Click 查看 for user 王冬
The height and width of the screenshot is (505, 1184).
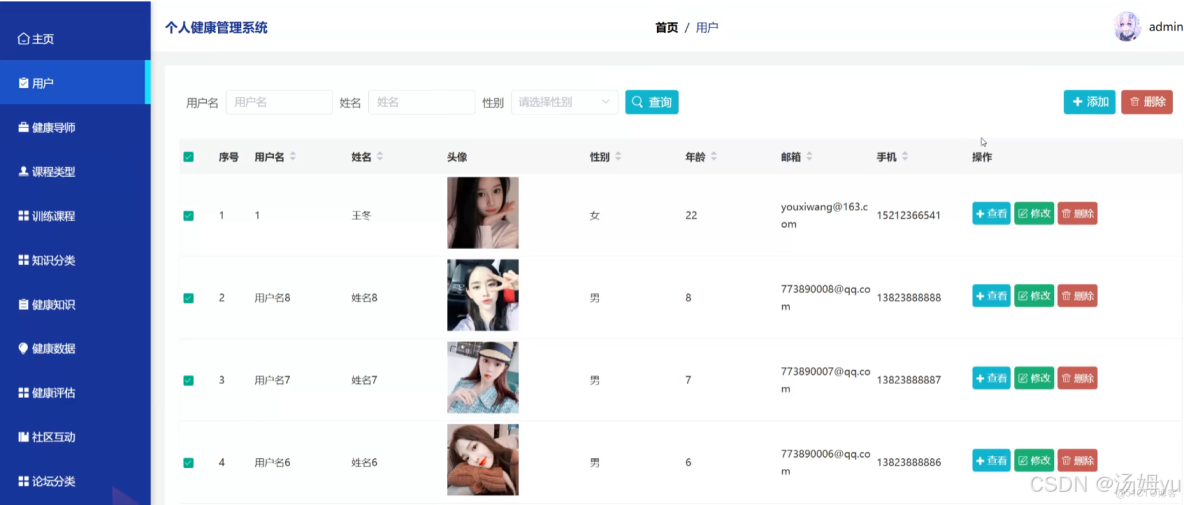coord(991,214)
